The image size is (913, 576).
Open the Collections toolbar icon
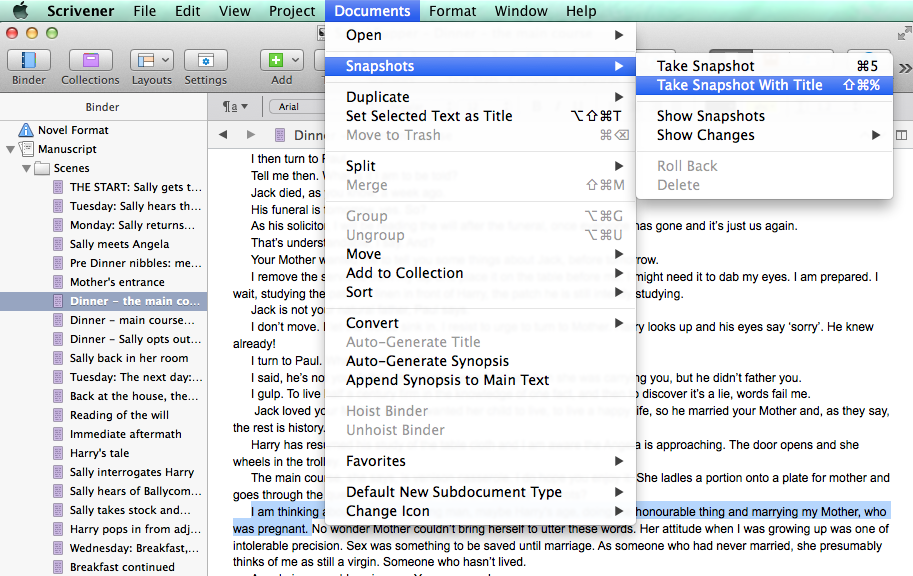(x=90, y=61)
